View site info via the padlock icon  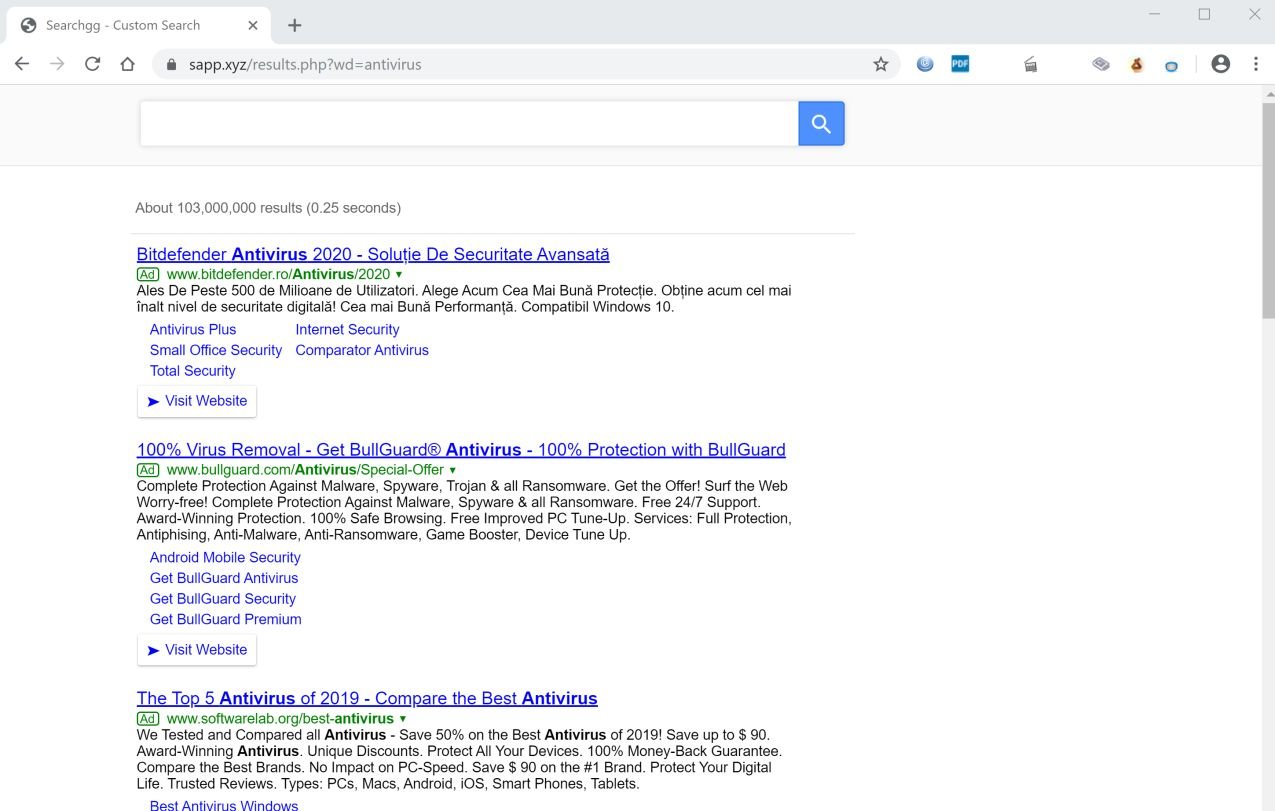[x=171, y=64]
